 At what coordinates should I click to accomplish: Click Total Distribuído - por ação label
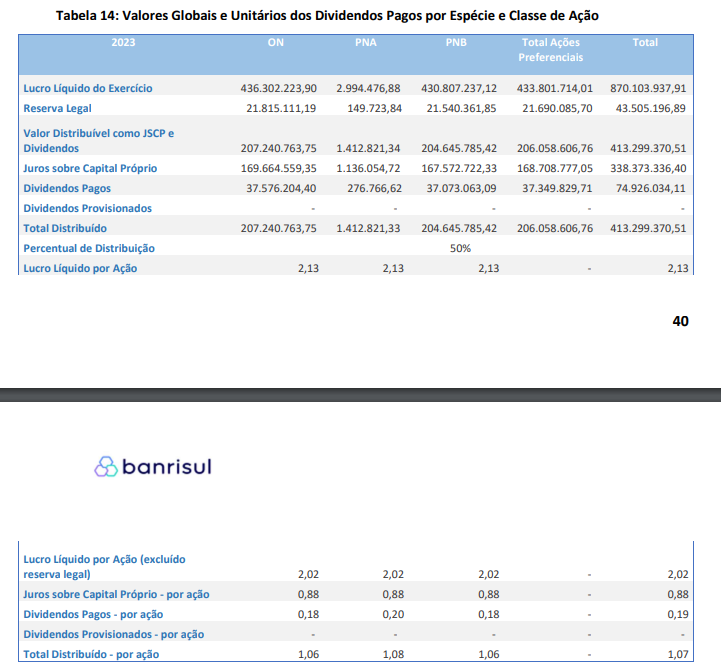point(91,654)
